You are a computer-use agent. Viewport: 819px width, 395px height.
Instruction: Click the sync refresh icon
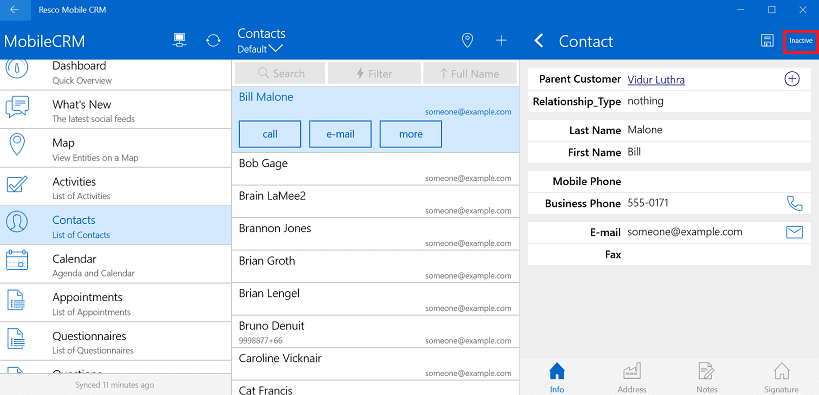tap(213, 41)
